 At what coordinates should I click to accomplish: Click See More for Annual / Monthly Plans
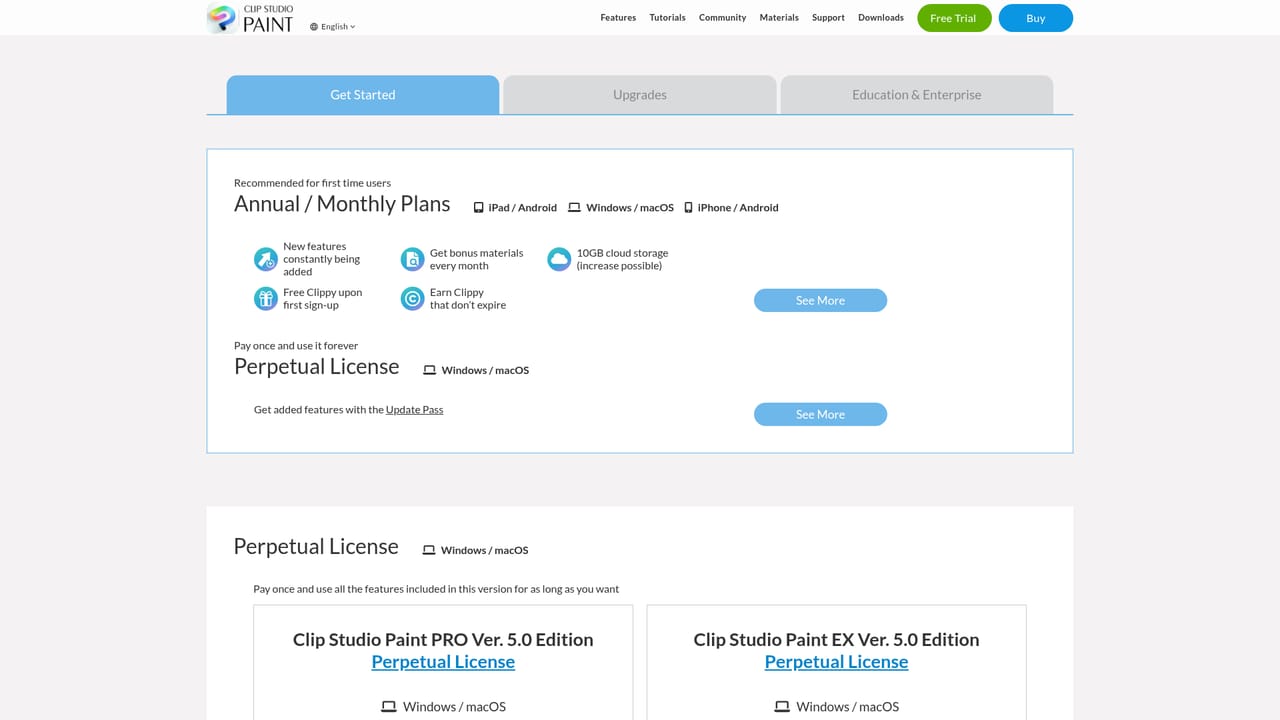click(x=820, y=300)
